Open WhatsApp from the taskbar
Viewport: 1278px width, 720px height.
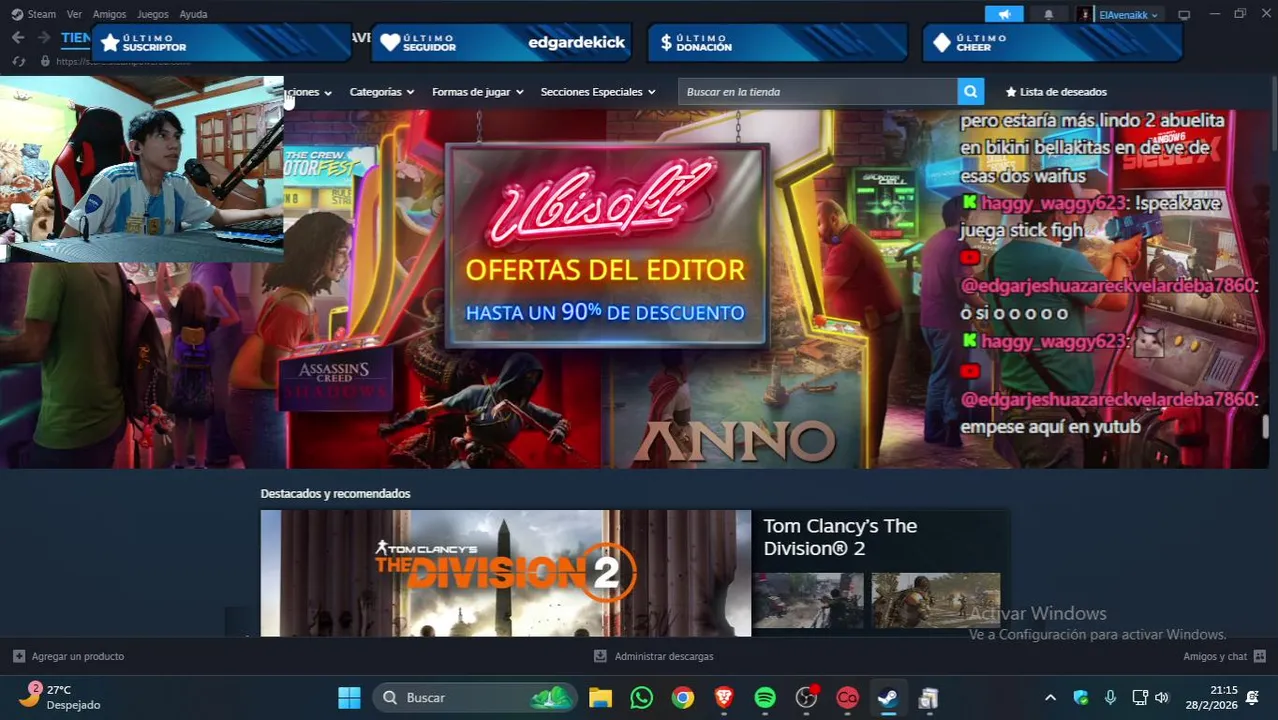click(641, 698)
